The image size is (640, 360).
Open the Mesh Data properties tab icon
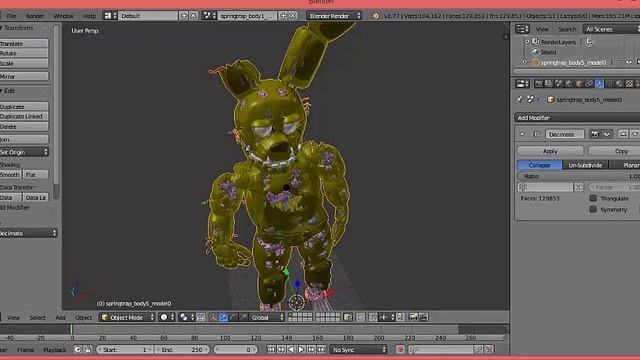609,84
